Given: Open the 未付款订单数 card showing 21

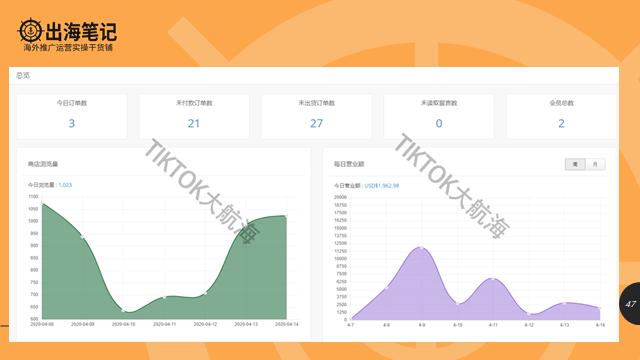Looking at the screenshot, I should (x=194, y=116).
